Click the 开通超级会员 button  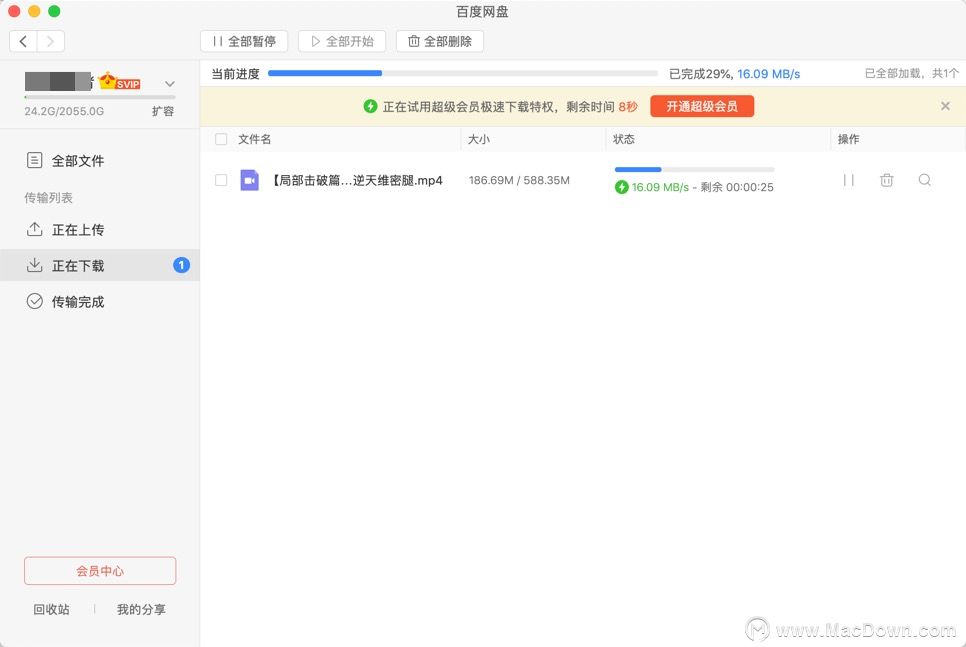[702, 106]
